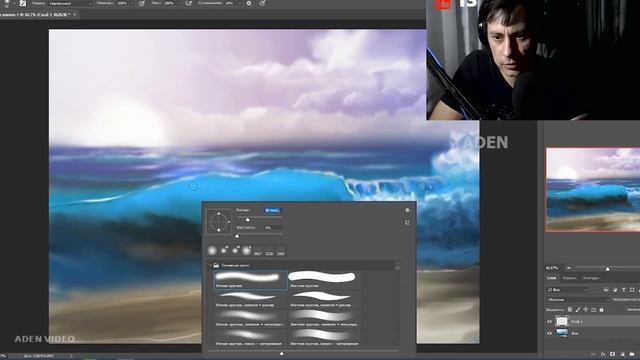The image size is (640, 360).
Task: Select second recent brush thumbnail
Action: (x=224, y=250)
